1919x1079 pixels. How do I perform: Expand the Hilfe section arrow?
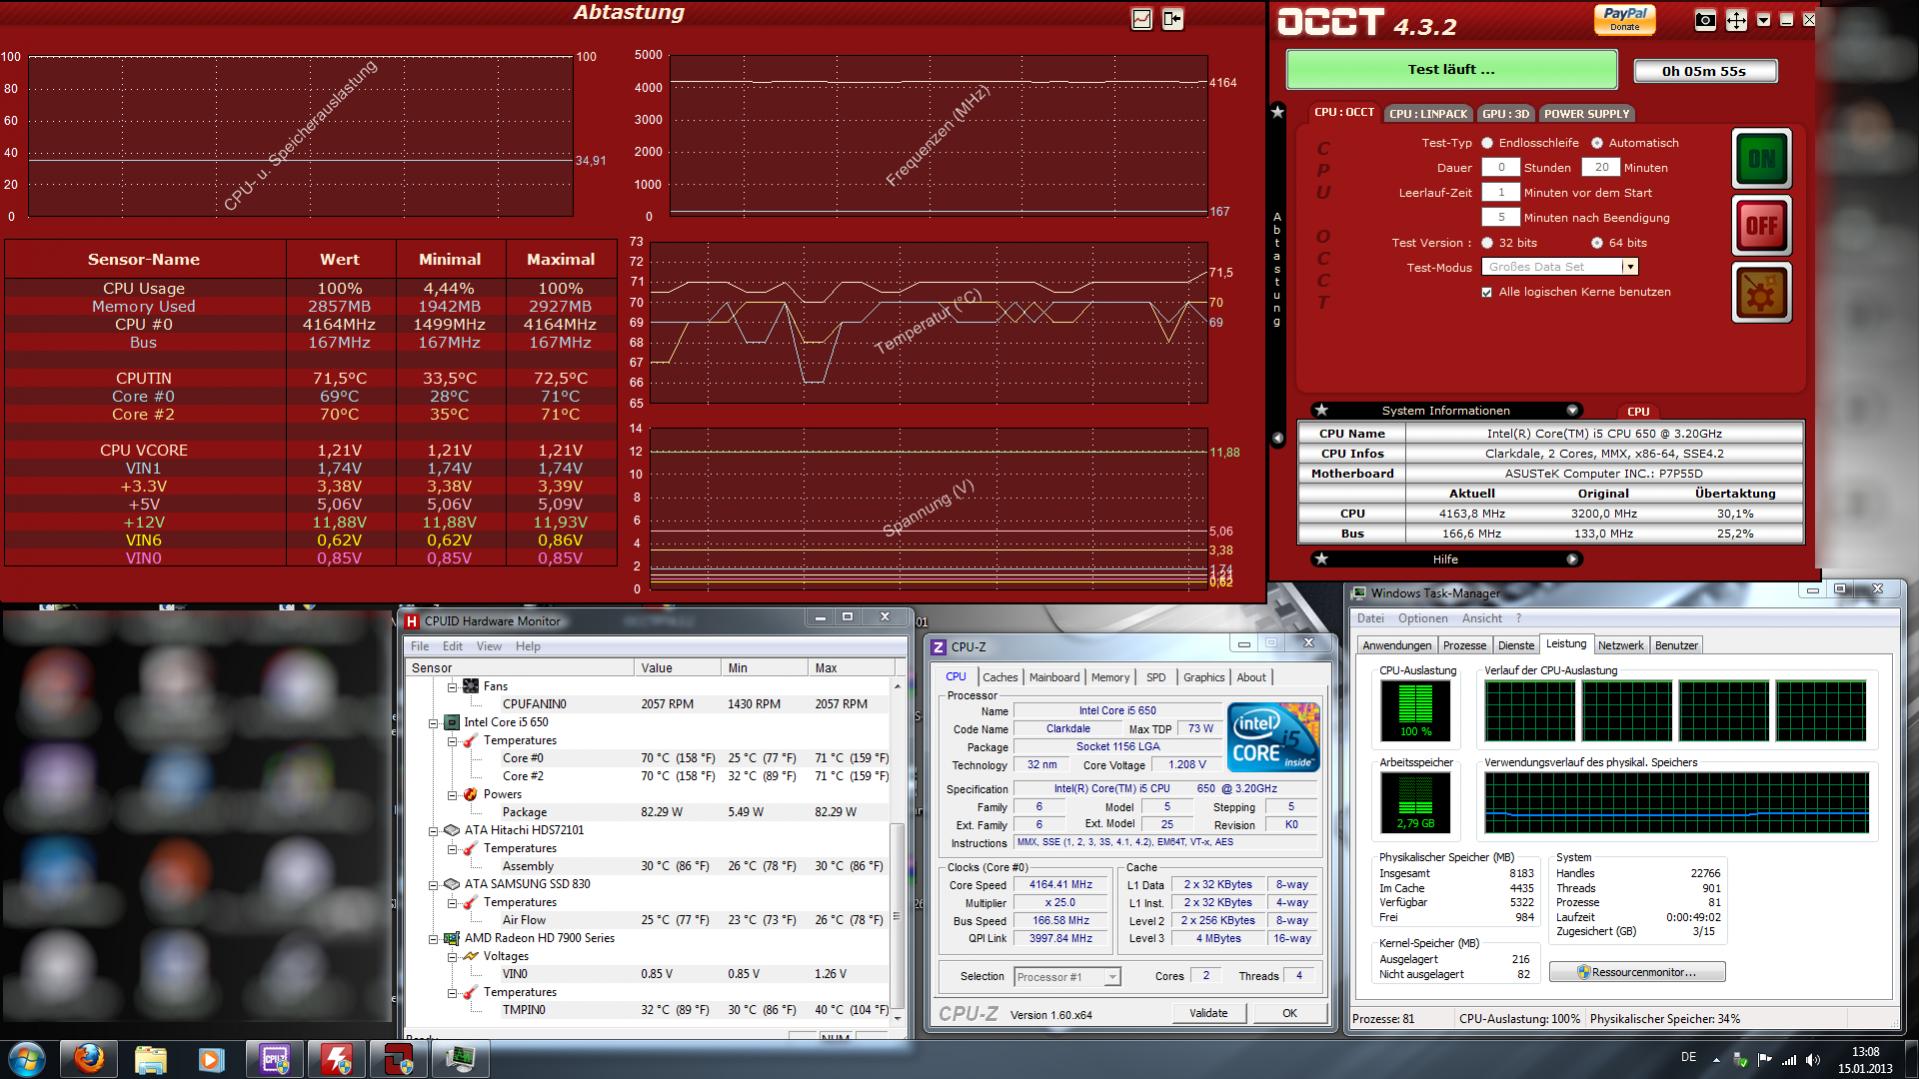coord(1572,559)
